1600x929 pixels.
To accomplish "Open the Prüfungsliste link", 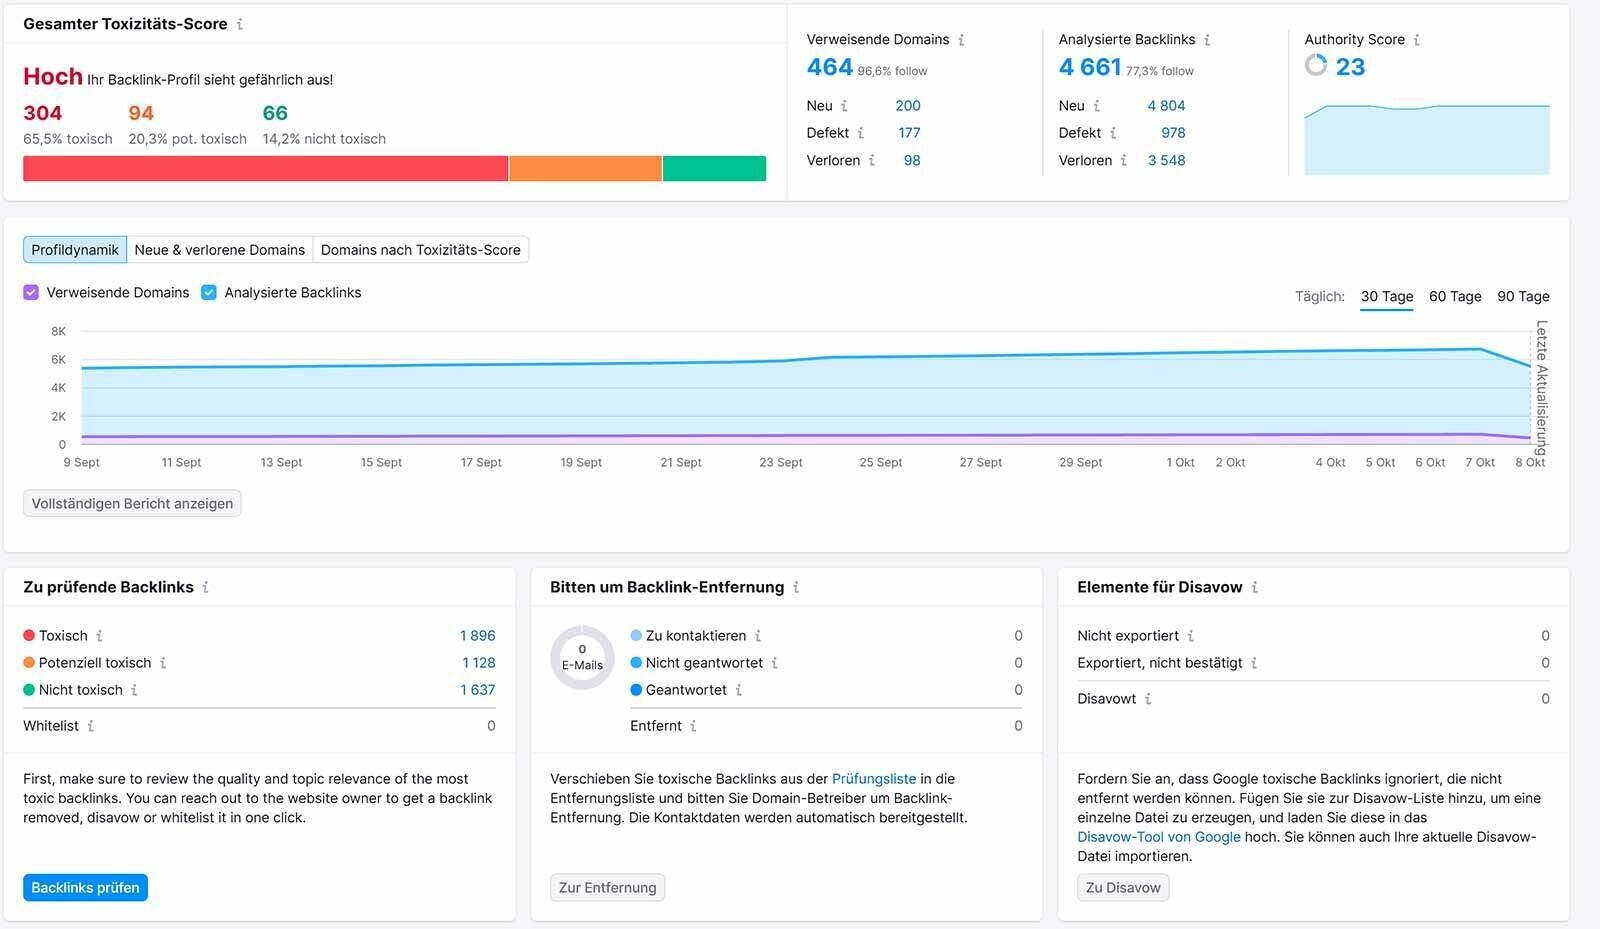I will (874, 779).
